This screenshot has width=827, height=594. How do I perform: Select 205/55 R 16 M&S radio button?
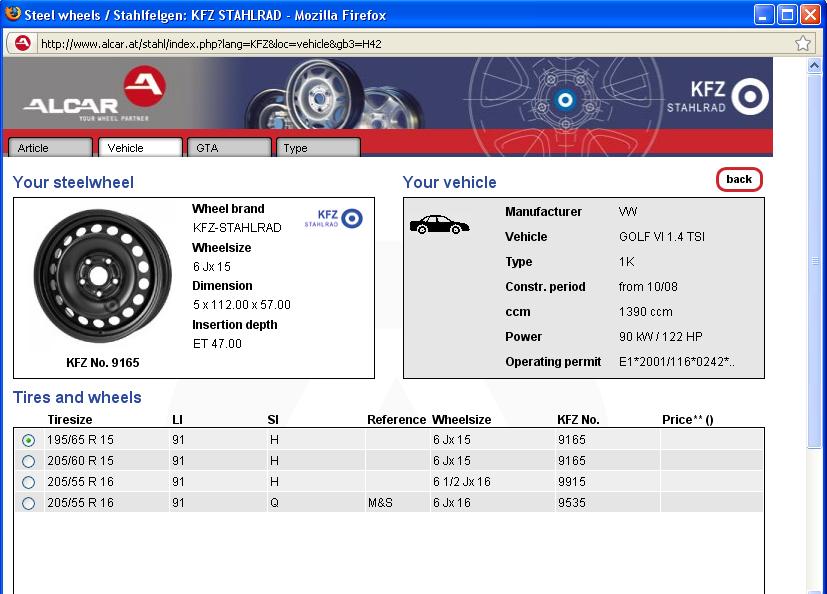pyautogui.click(x=28, y=503)
